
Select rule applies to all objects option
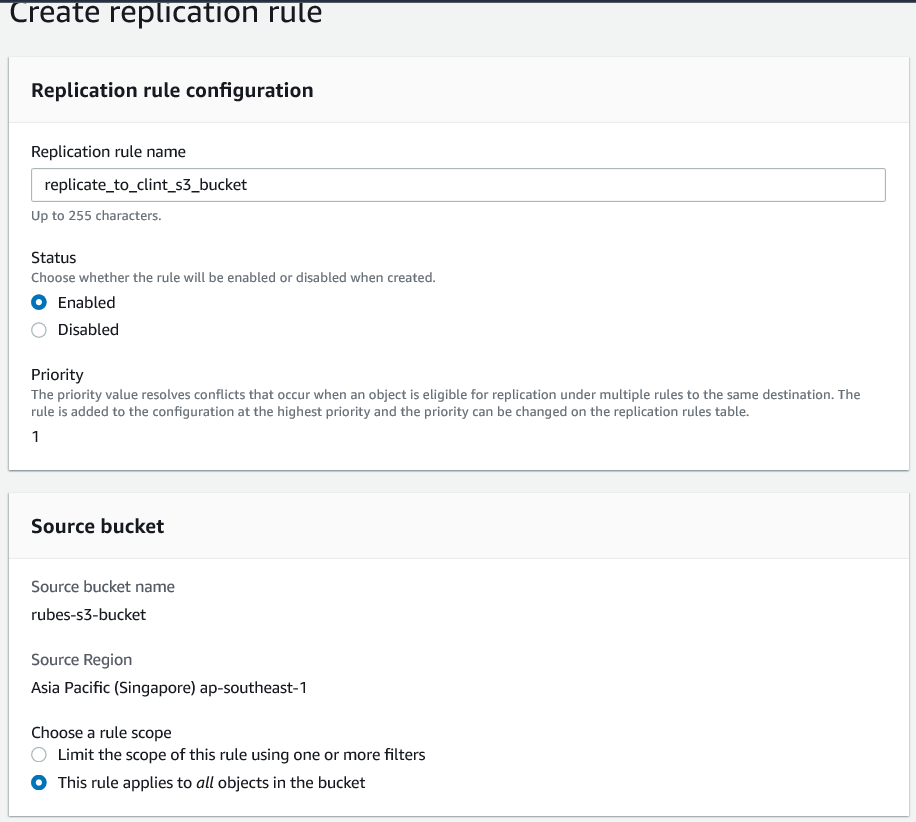coord(40,783)
